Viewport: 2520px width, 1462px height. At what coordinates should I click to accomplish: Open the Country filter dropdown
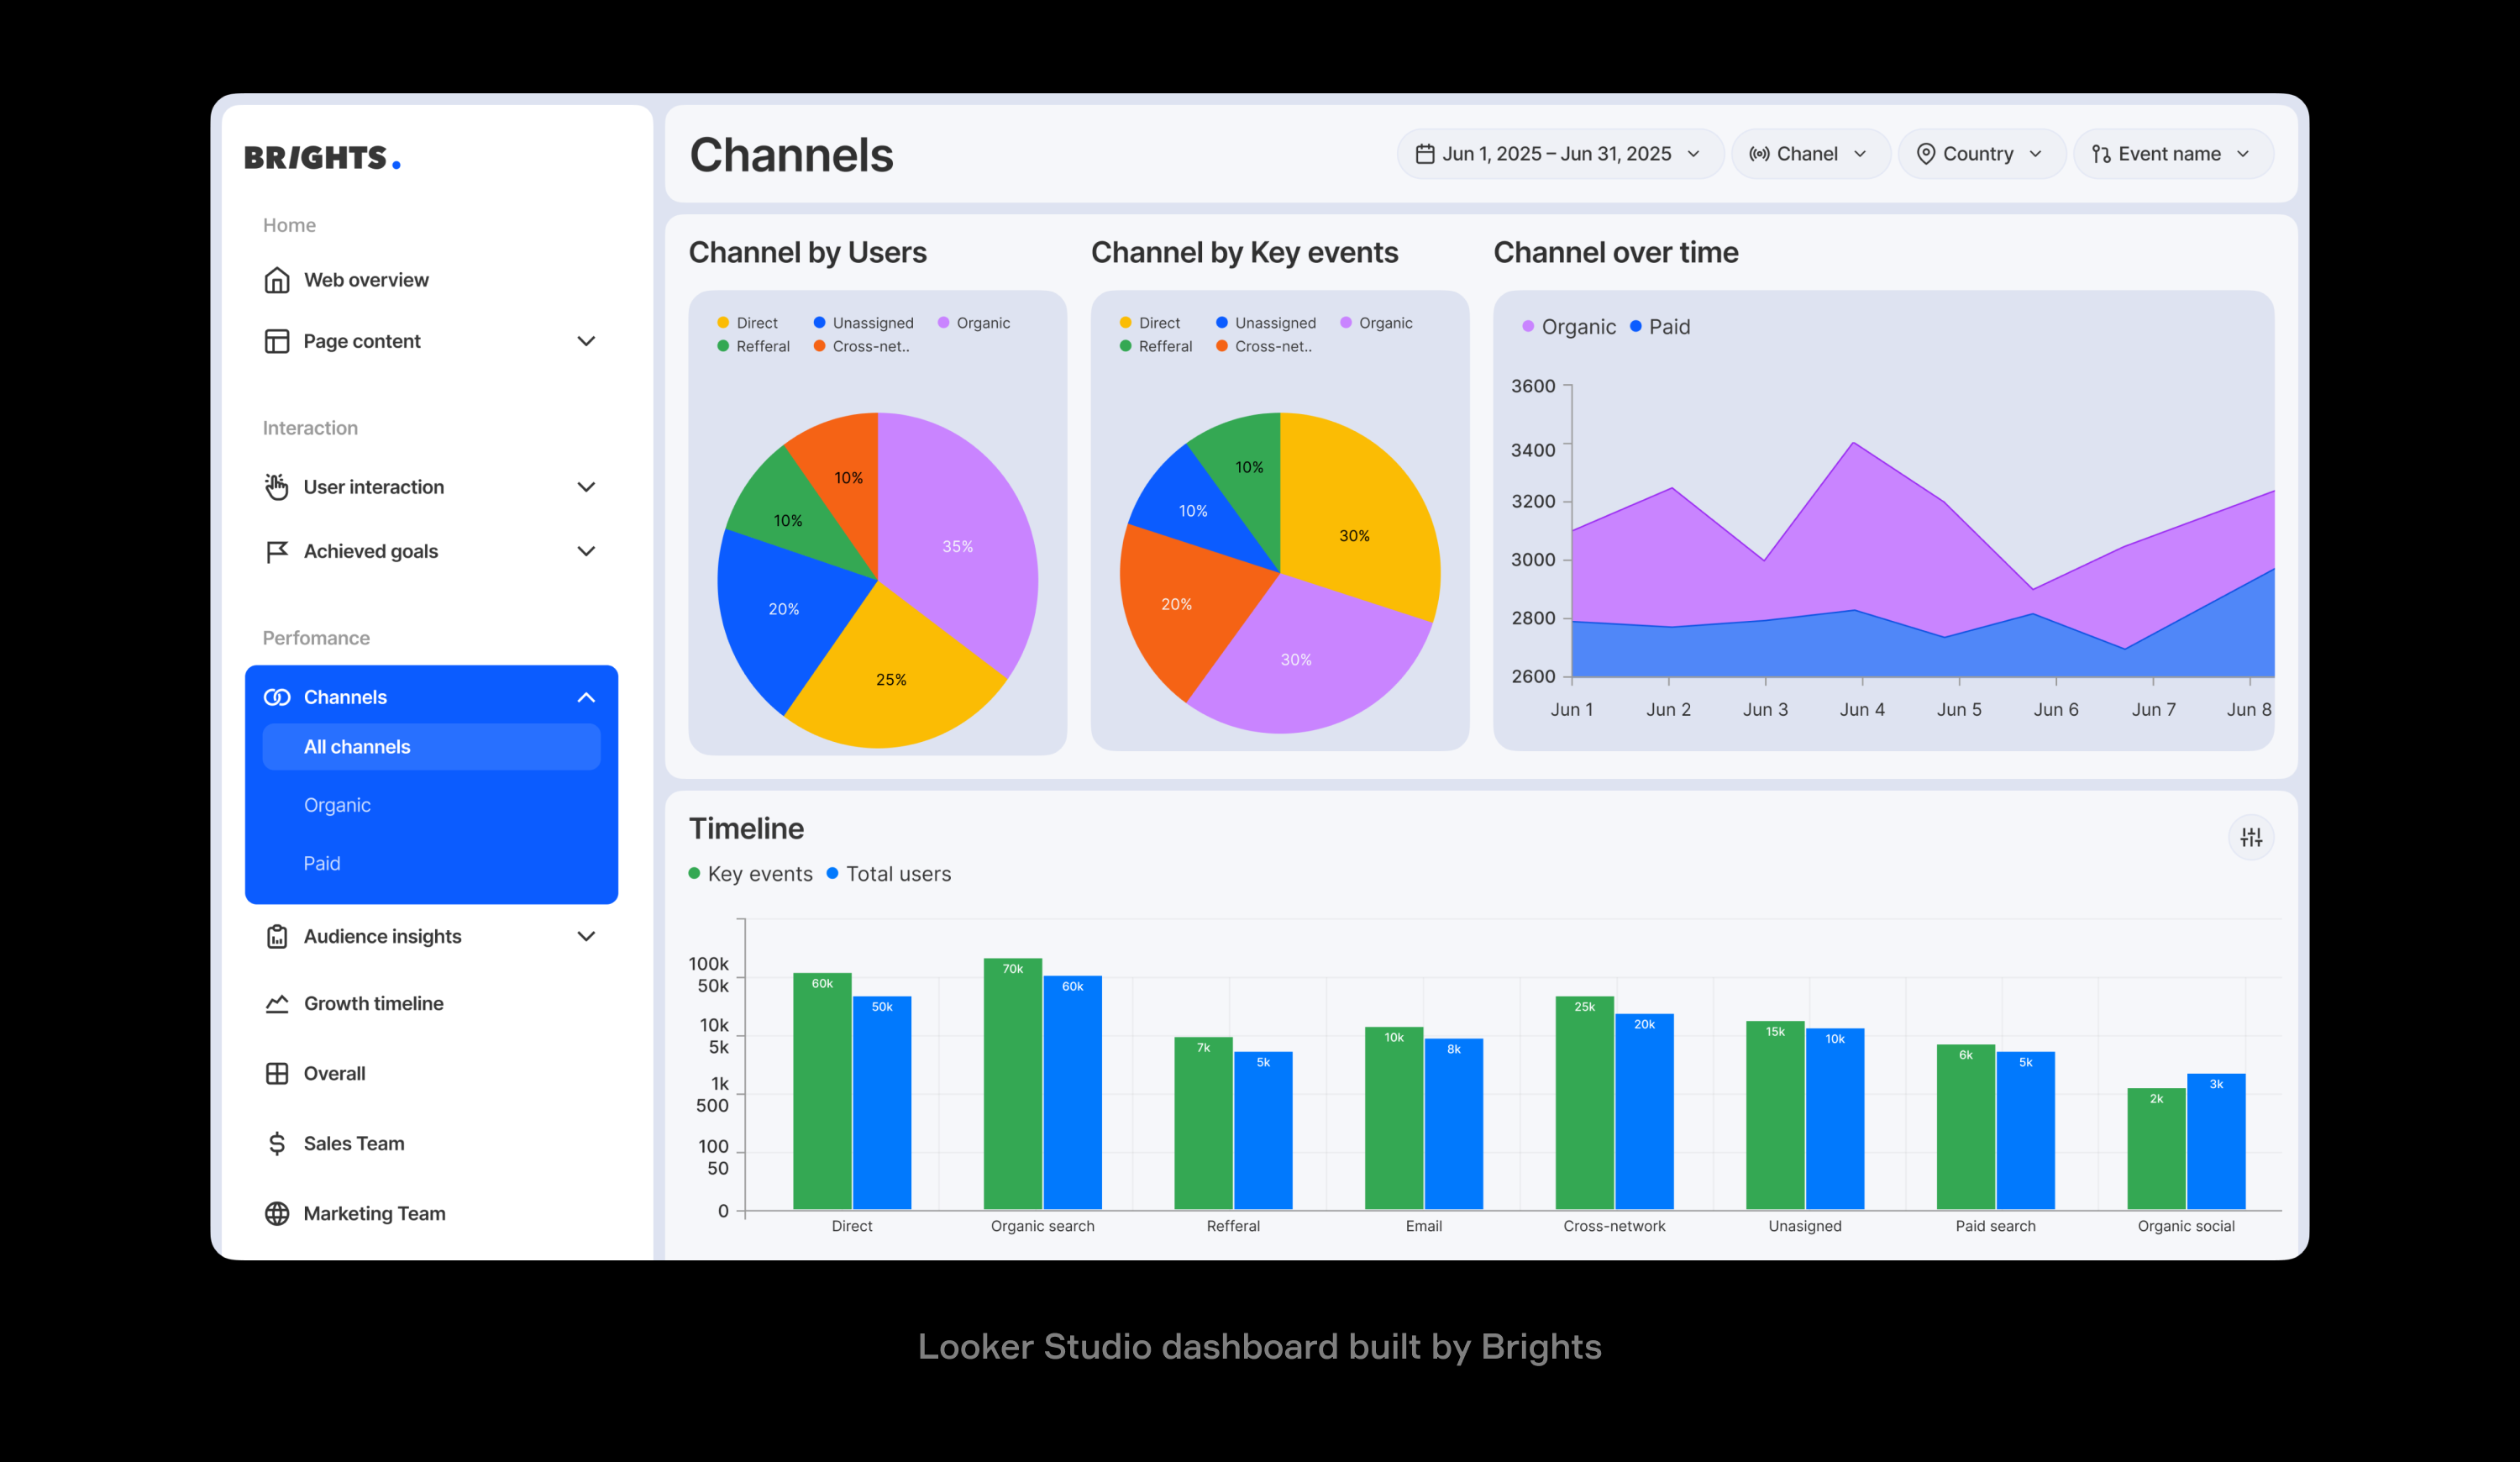[1980, 153]
